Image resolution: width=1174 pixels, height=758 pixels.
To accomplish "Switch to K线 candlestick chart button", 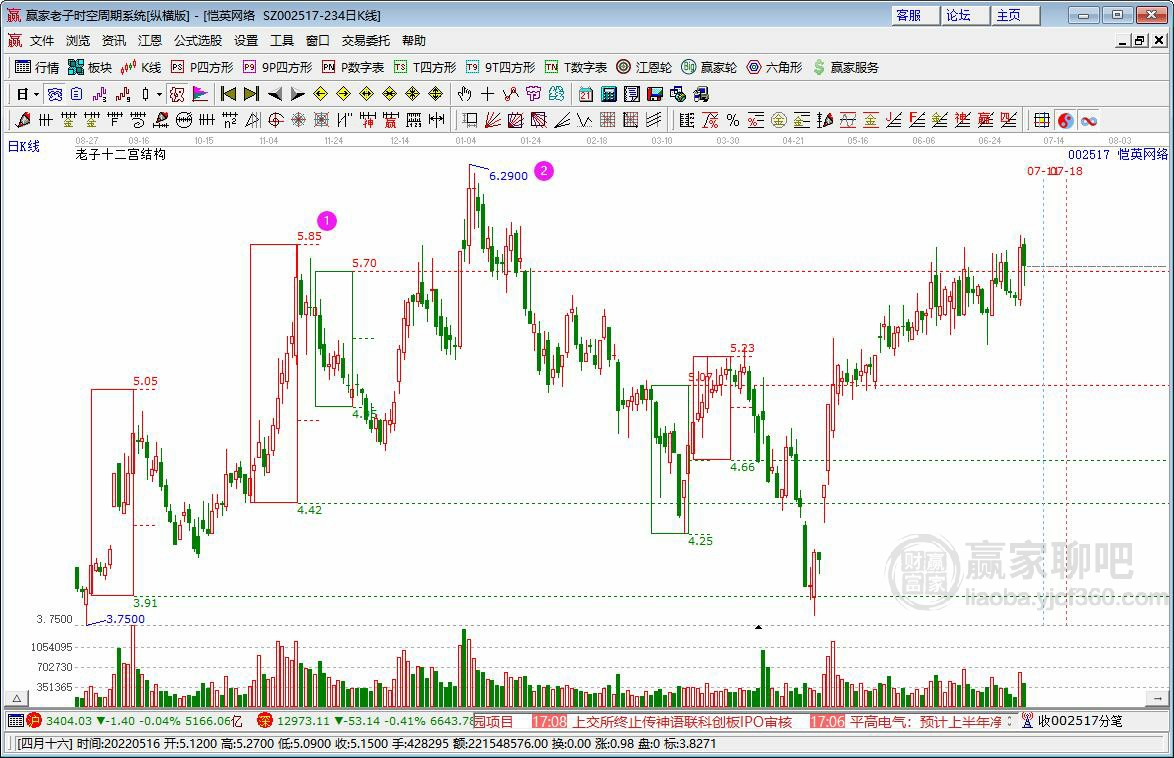I will (141, 67).
